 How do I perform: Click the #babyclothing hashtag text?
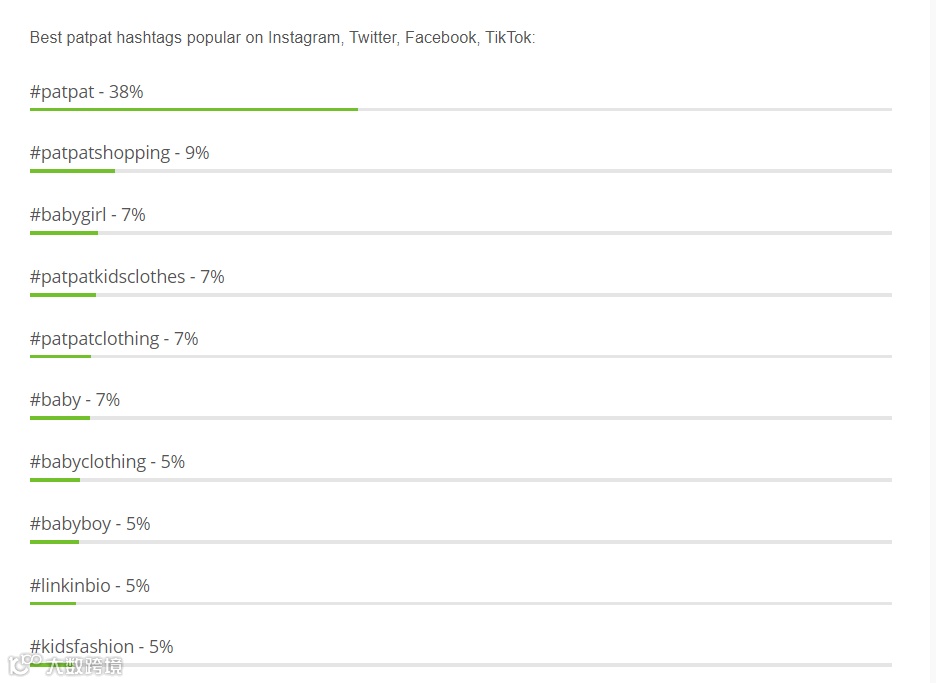(107, 462)
